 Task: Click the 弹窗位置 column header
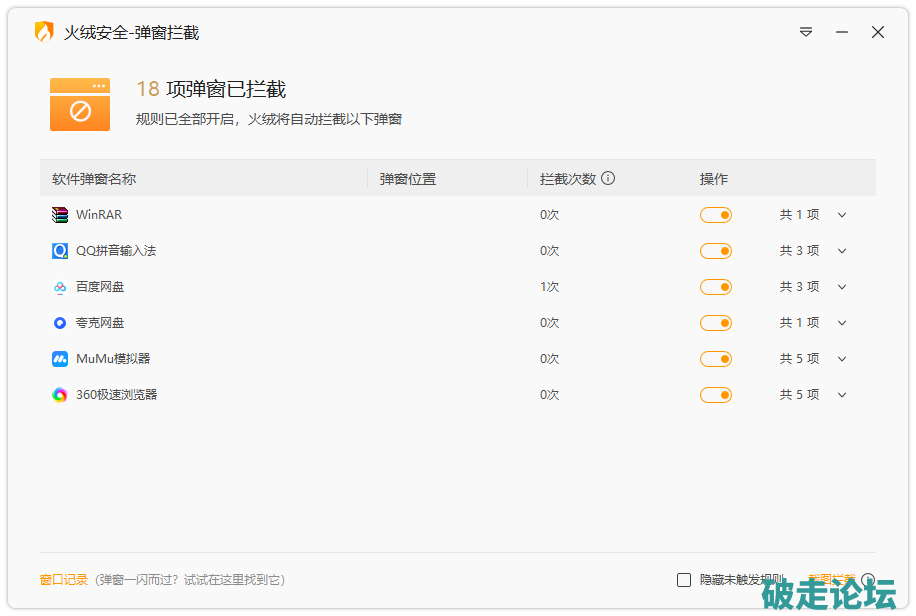point(408,179)
